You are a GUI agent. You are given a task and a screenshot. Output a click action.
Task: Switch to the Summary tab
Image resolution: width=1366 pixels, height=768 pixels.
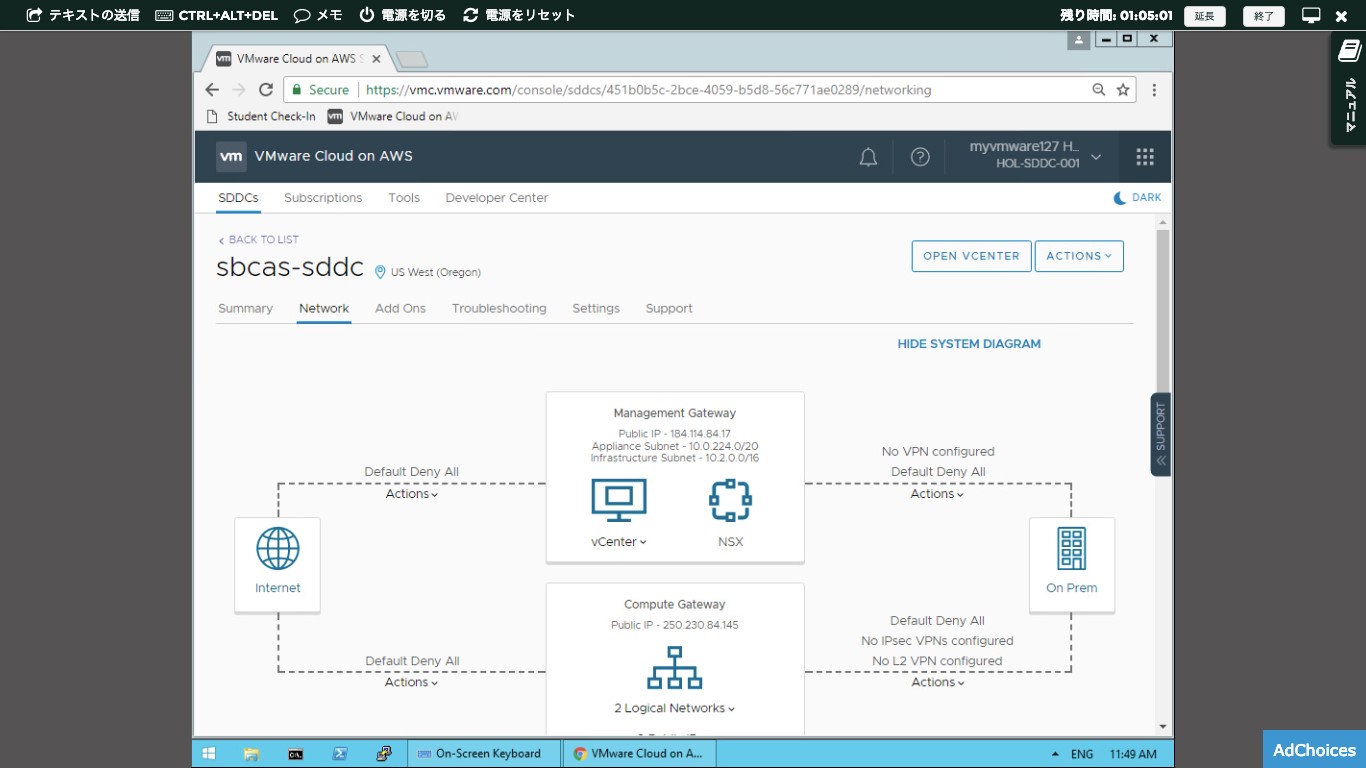[x=245, y=309]
